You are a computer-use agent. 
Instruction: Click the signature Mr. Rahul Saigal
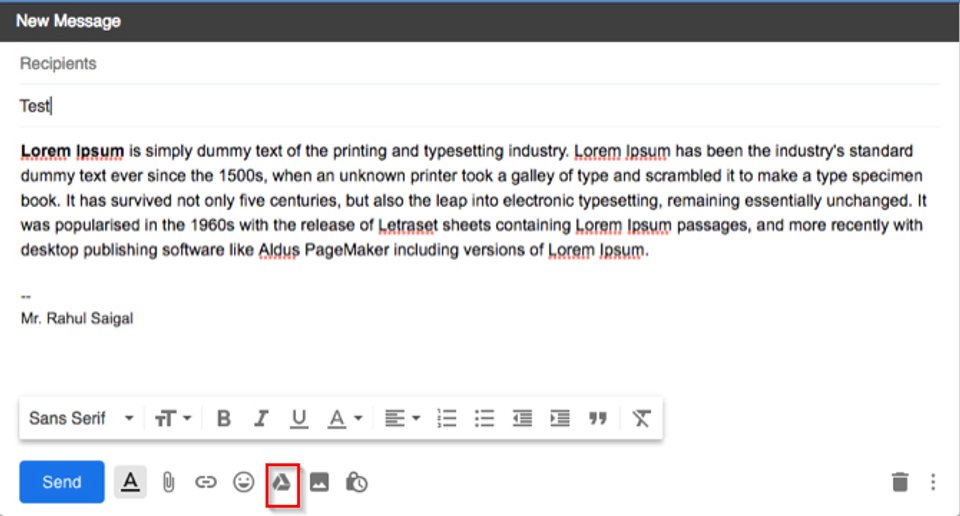point(77,318)
